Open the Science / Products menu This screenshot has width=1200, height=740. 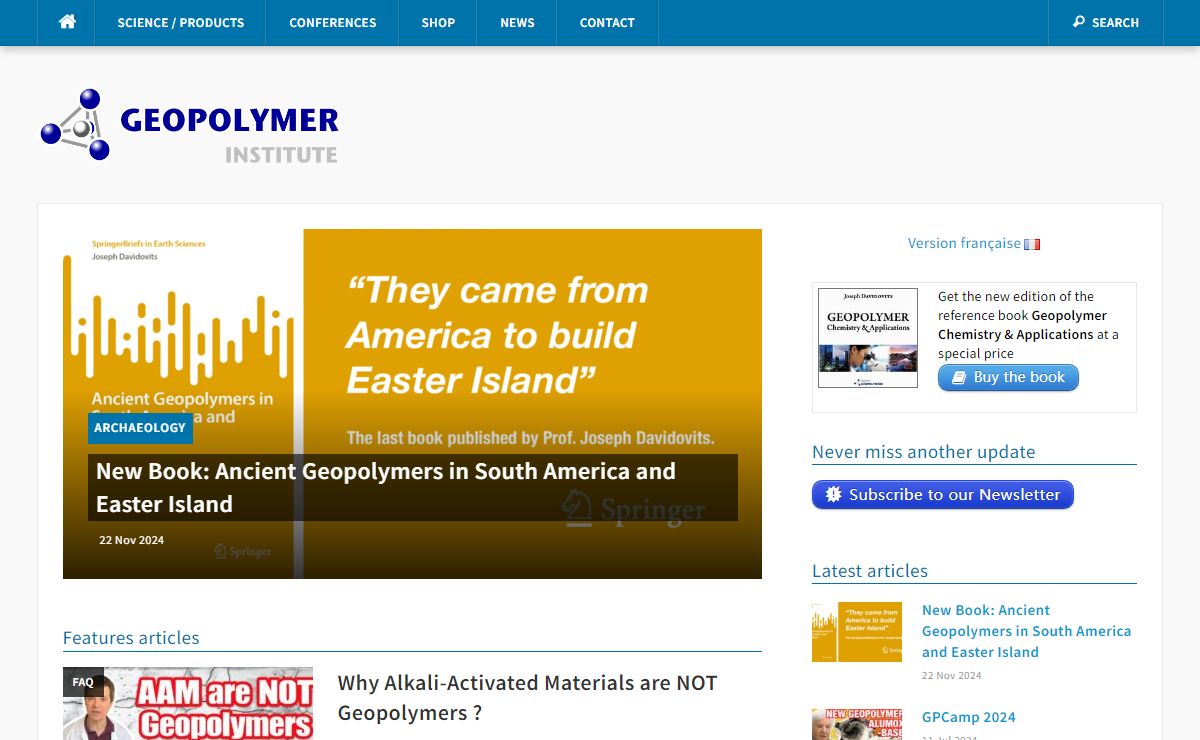tap(181, 22)
